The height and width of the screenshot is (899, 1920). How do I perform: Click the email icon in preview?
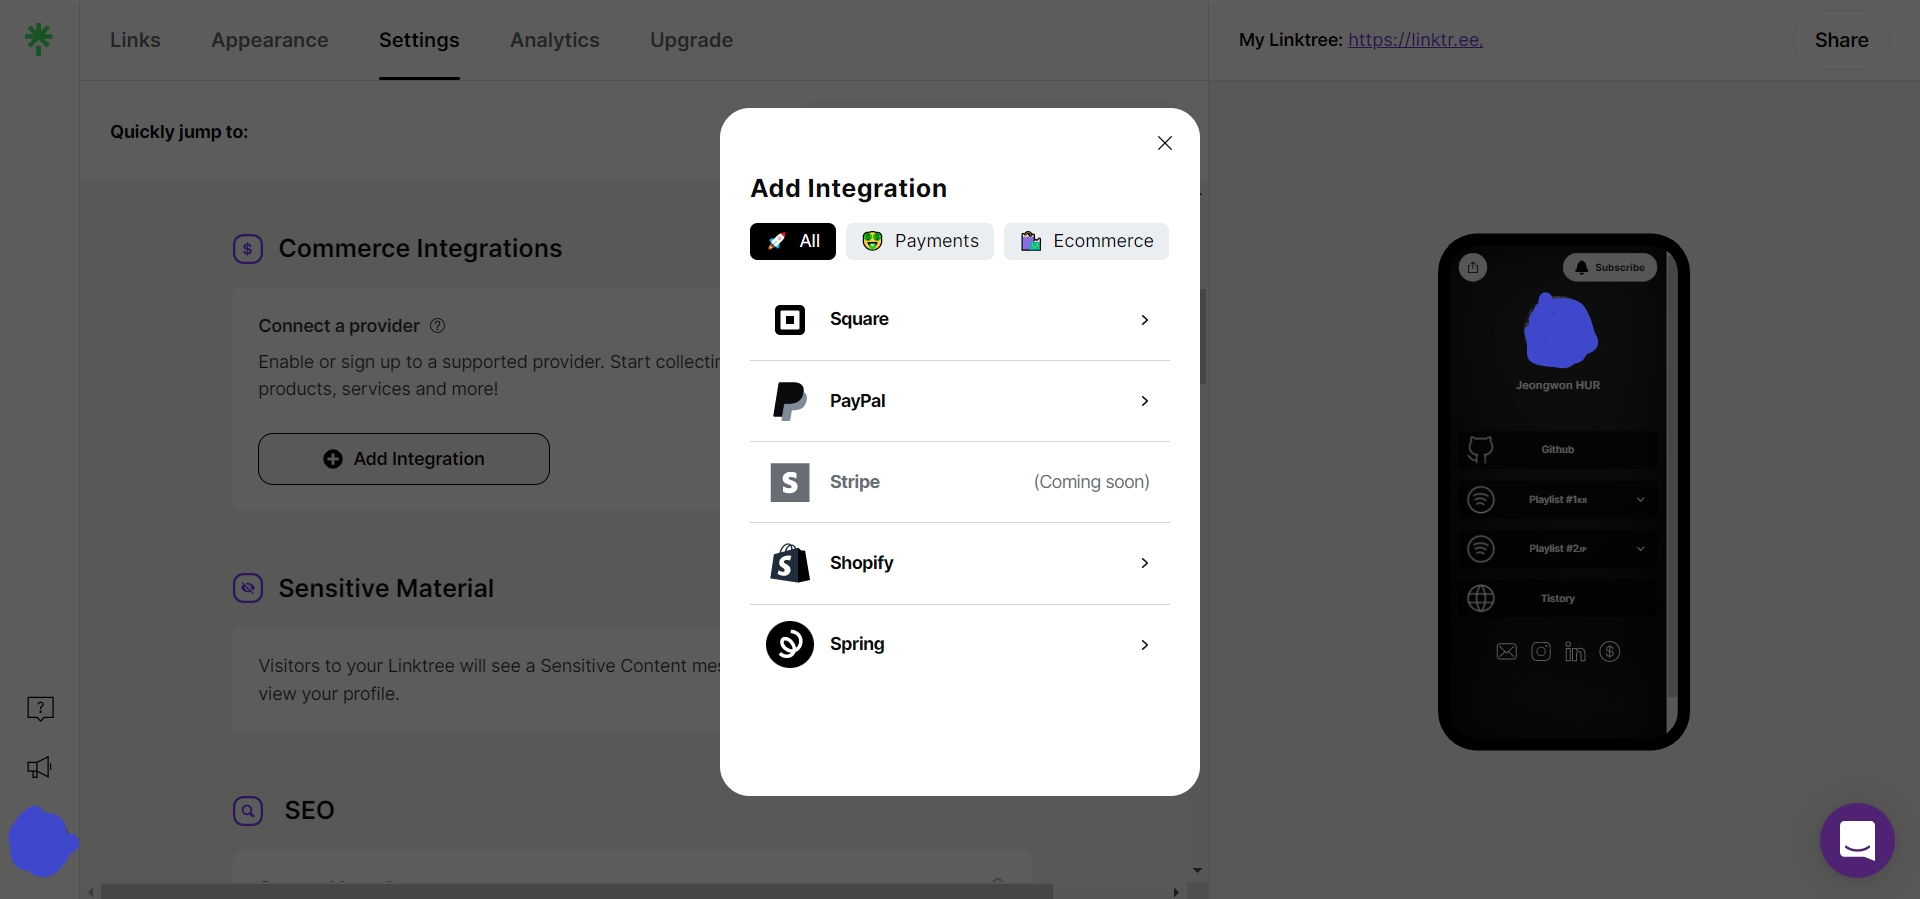[1507, 652]
